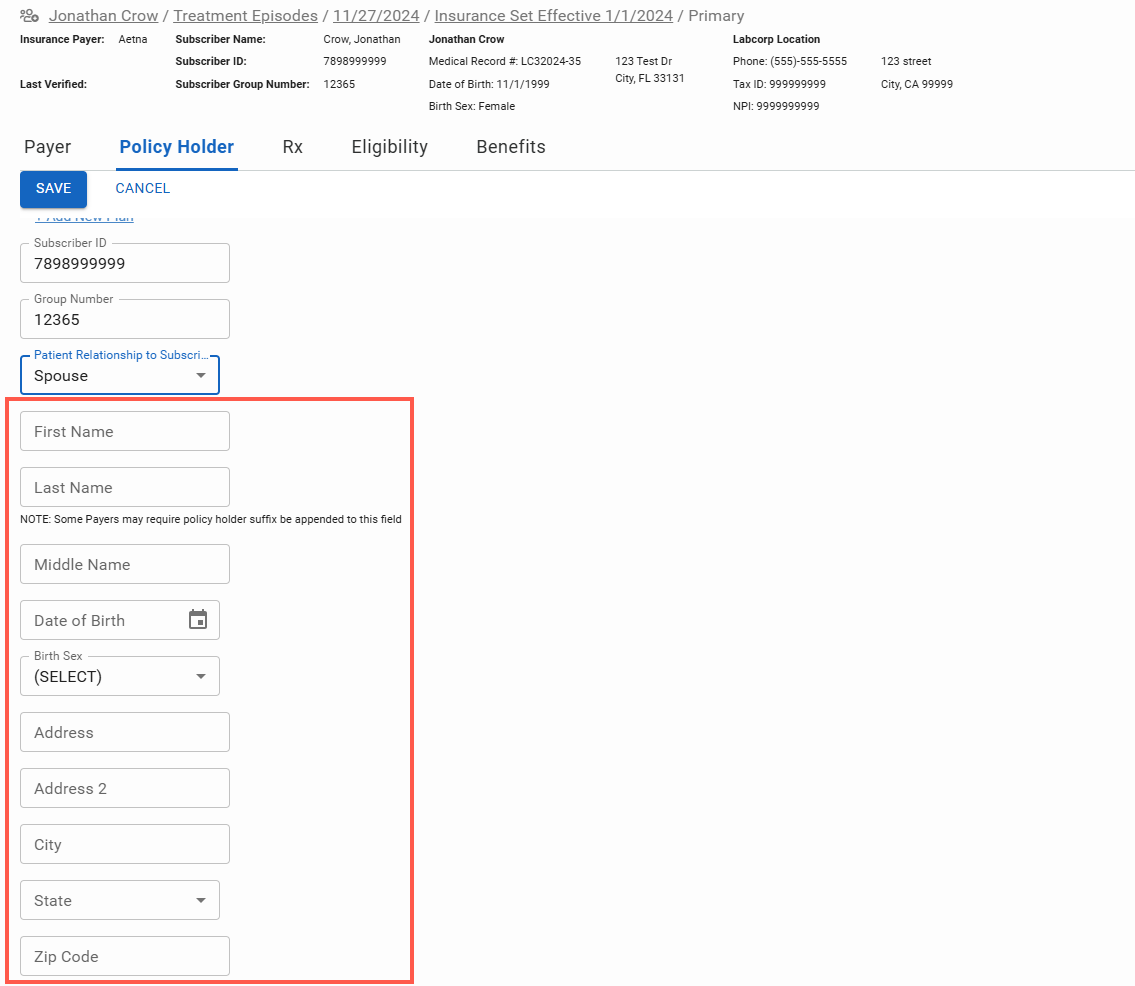The width and height of the screenshot is (1135, 986).
Task: Navigate to Treatment Episodes breadcrumb
Action: pyautogui.click(x=245, y=16)
